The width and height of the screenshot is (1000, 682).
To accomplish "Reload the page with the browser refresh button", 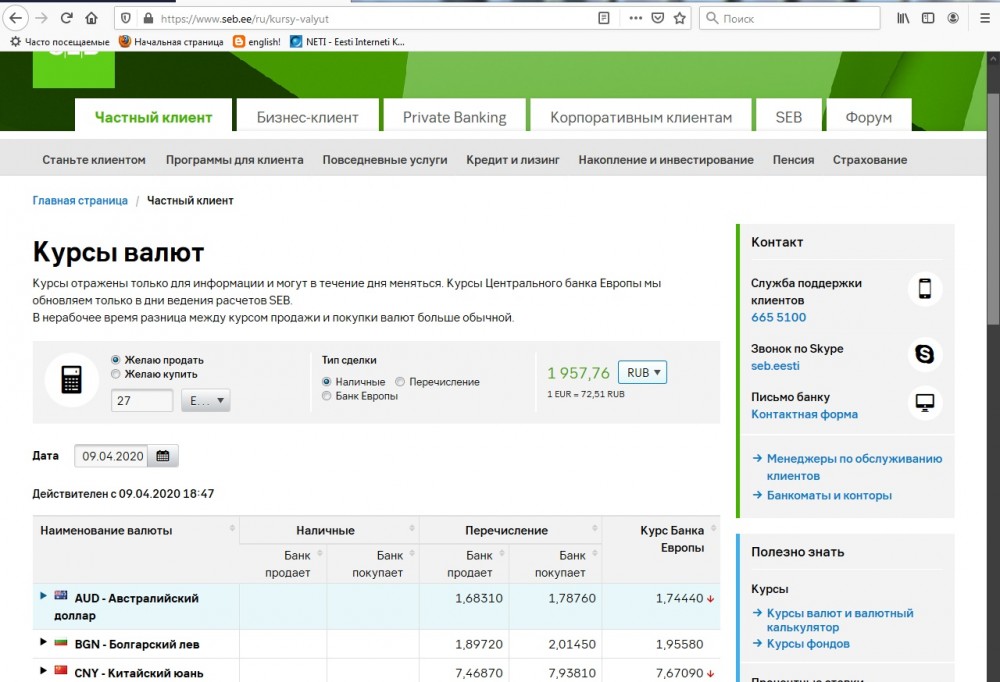I will point(67,18).
